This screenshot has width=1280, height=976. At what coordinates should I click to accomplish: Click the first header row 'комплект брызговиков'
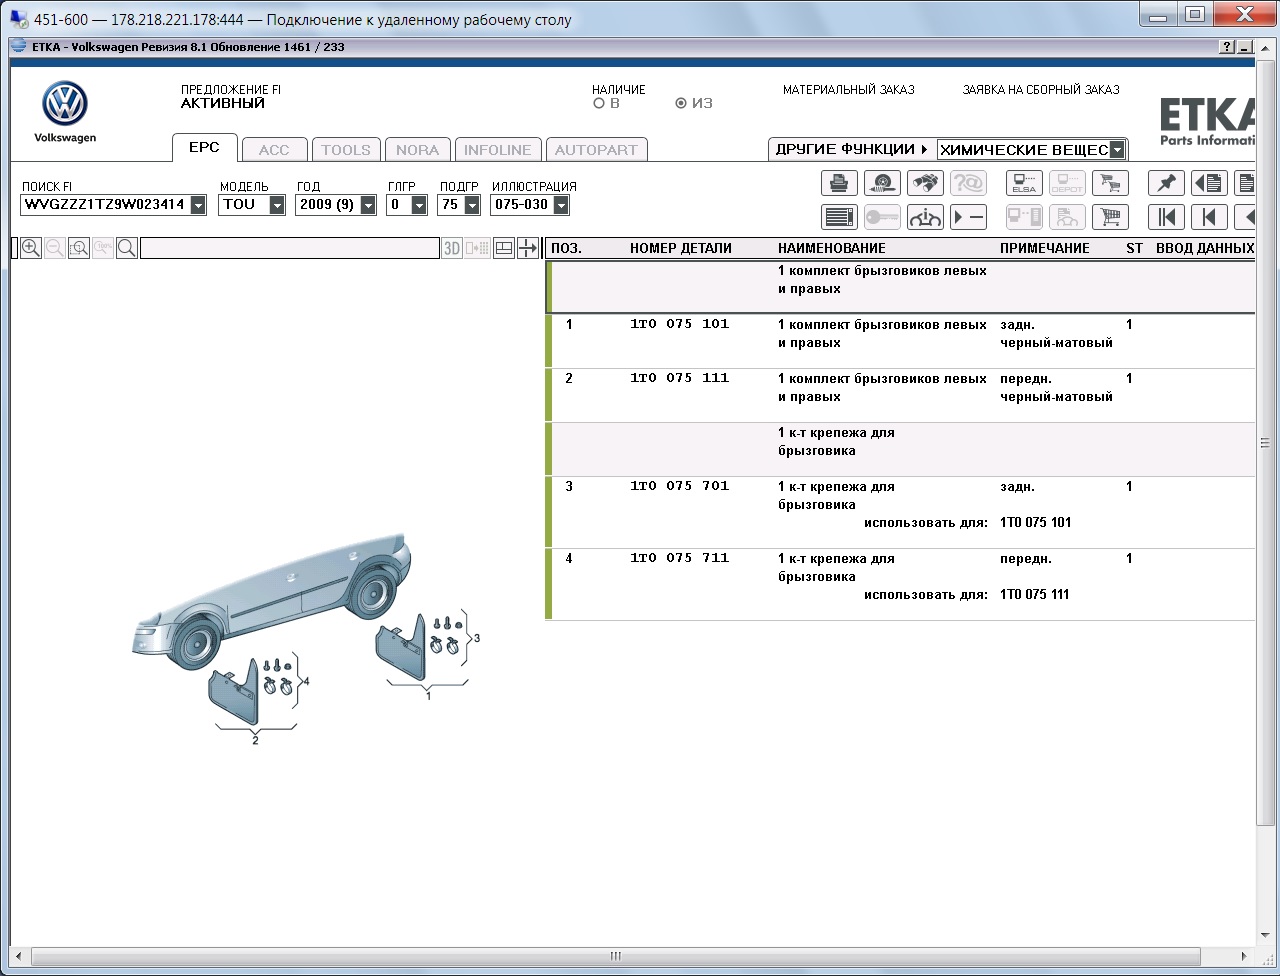click(900, 287)
